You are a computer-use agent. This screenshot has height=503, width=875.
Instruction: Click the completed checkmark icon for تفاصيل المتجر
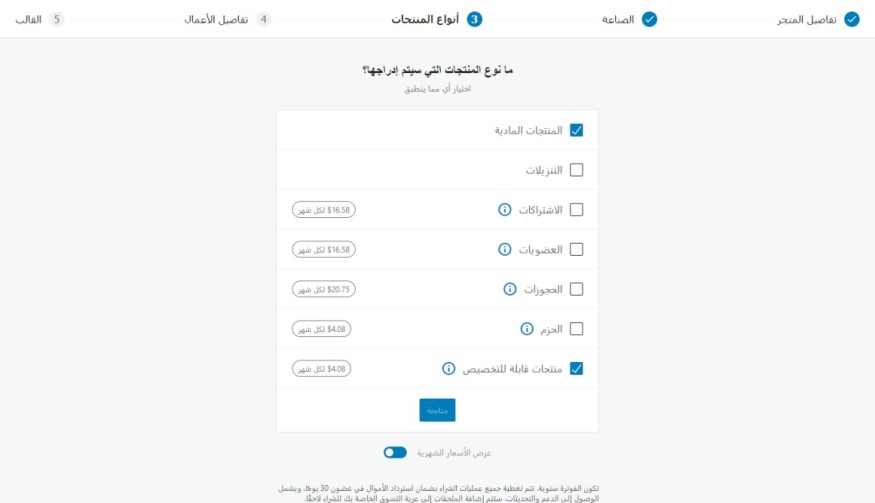[852, 19]
